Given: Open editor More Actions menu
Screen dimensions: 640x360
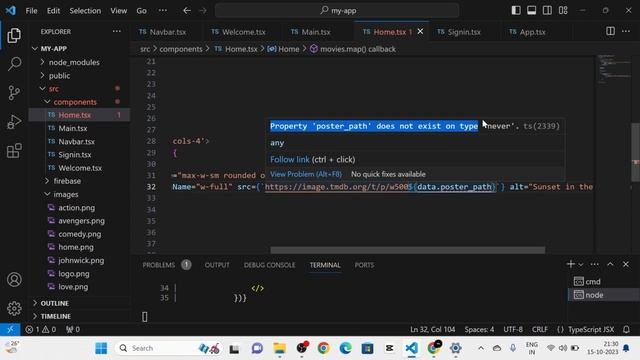Looking at the screenshot, I should (626, 31).
